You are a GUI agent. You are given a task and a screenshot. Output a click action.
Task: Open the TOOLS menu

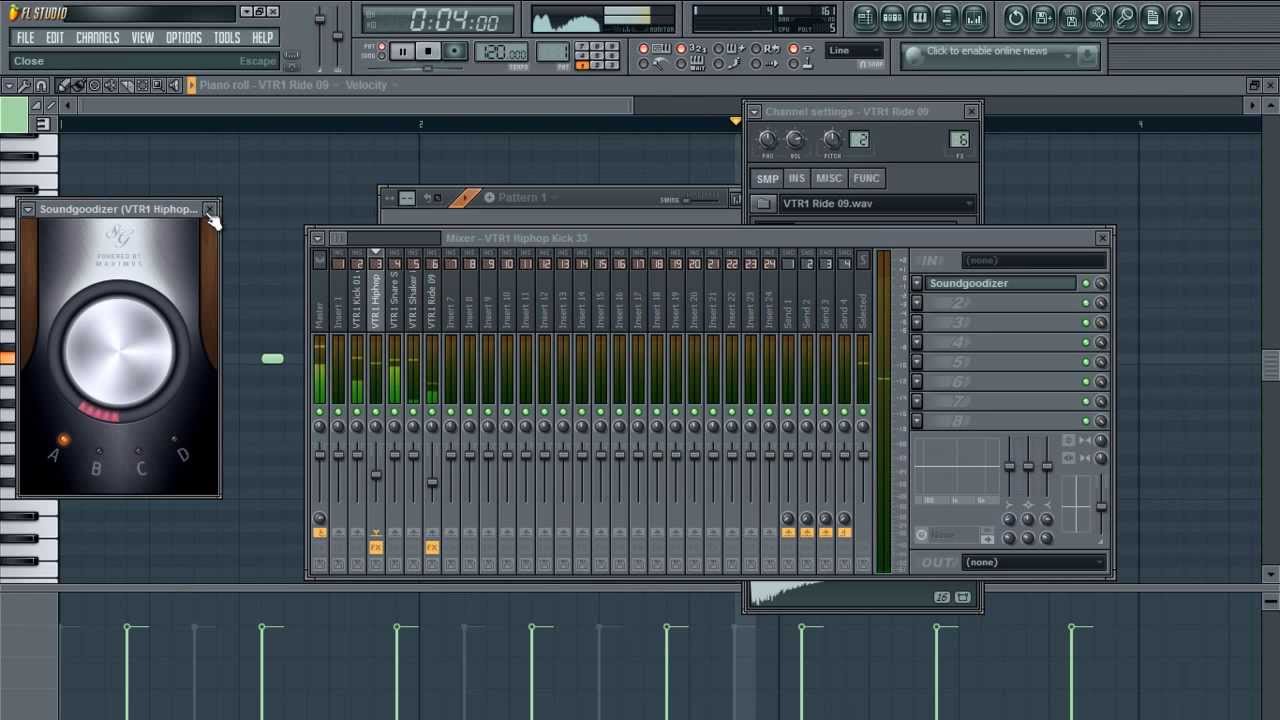click(x=226, y=37)
